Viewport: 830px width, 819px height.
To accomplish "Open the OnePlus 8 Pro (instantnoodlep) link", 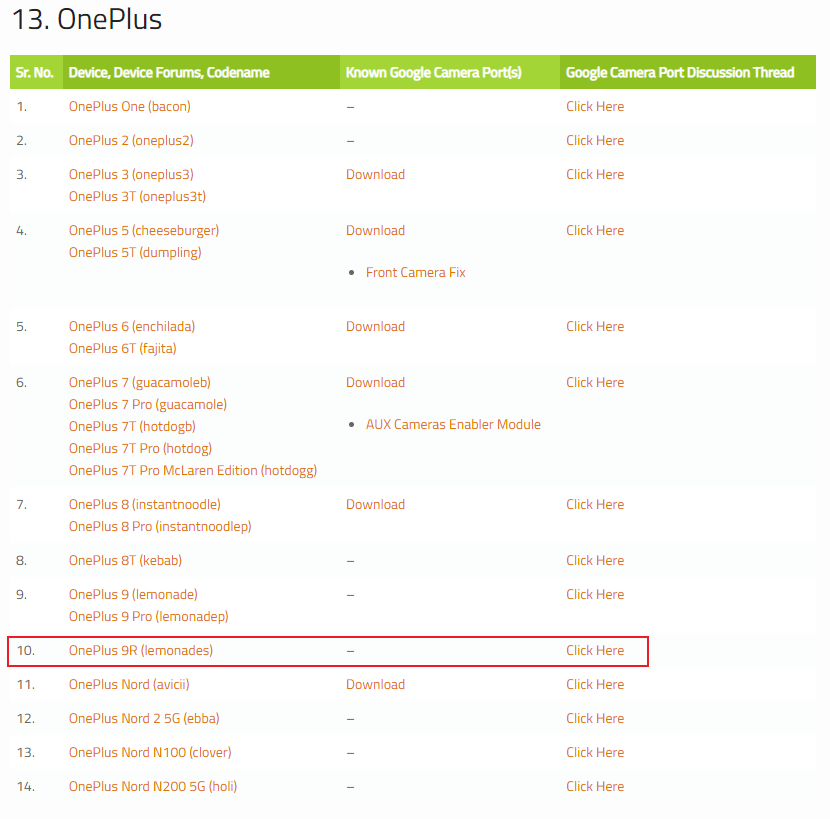I will [160, 527].
